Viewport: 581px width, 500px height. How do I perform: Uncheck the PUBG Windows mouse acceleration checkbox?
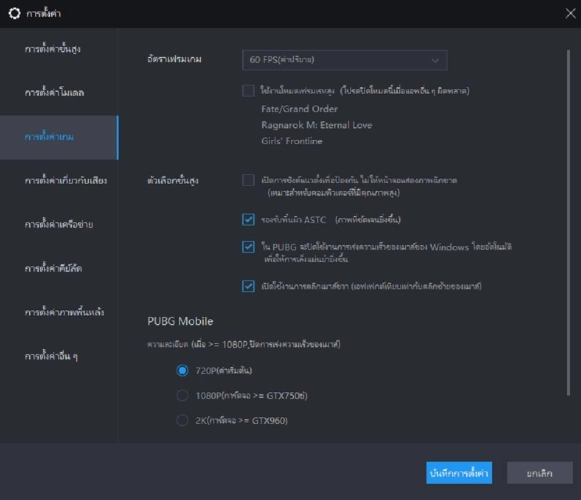coord(248,247)
